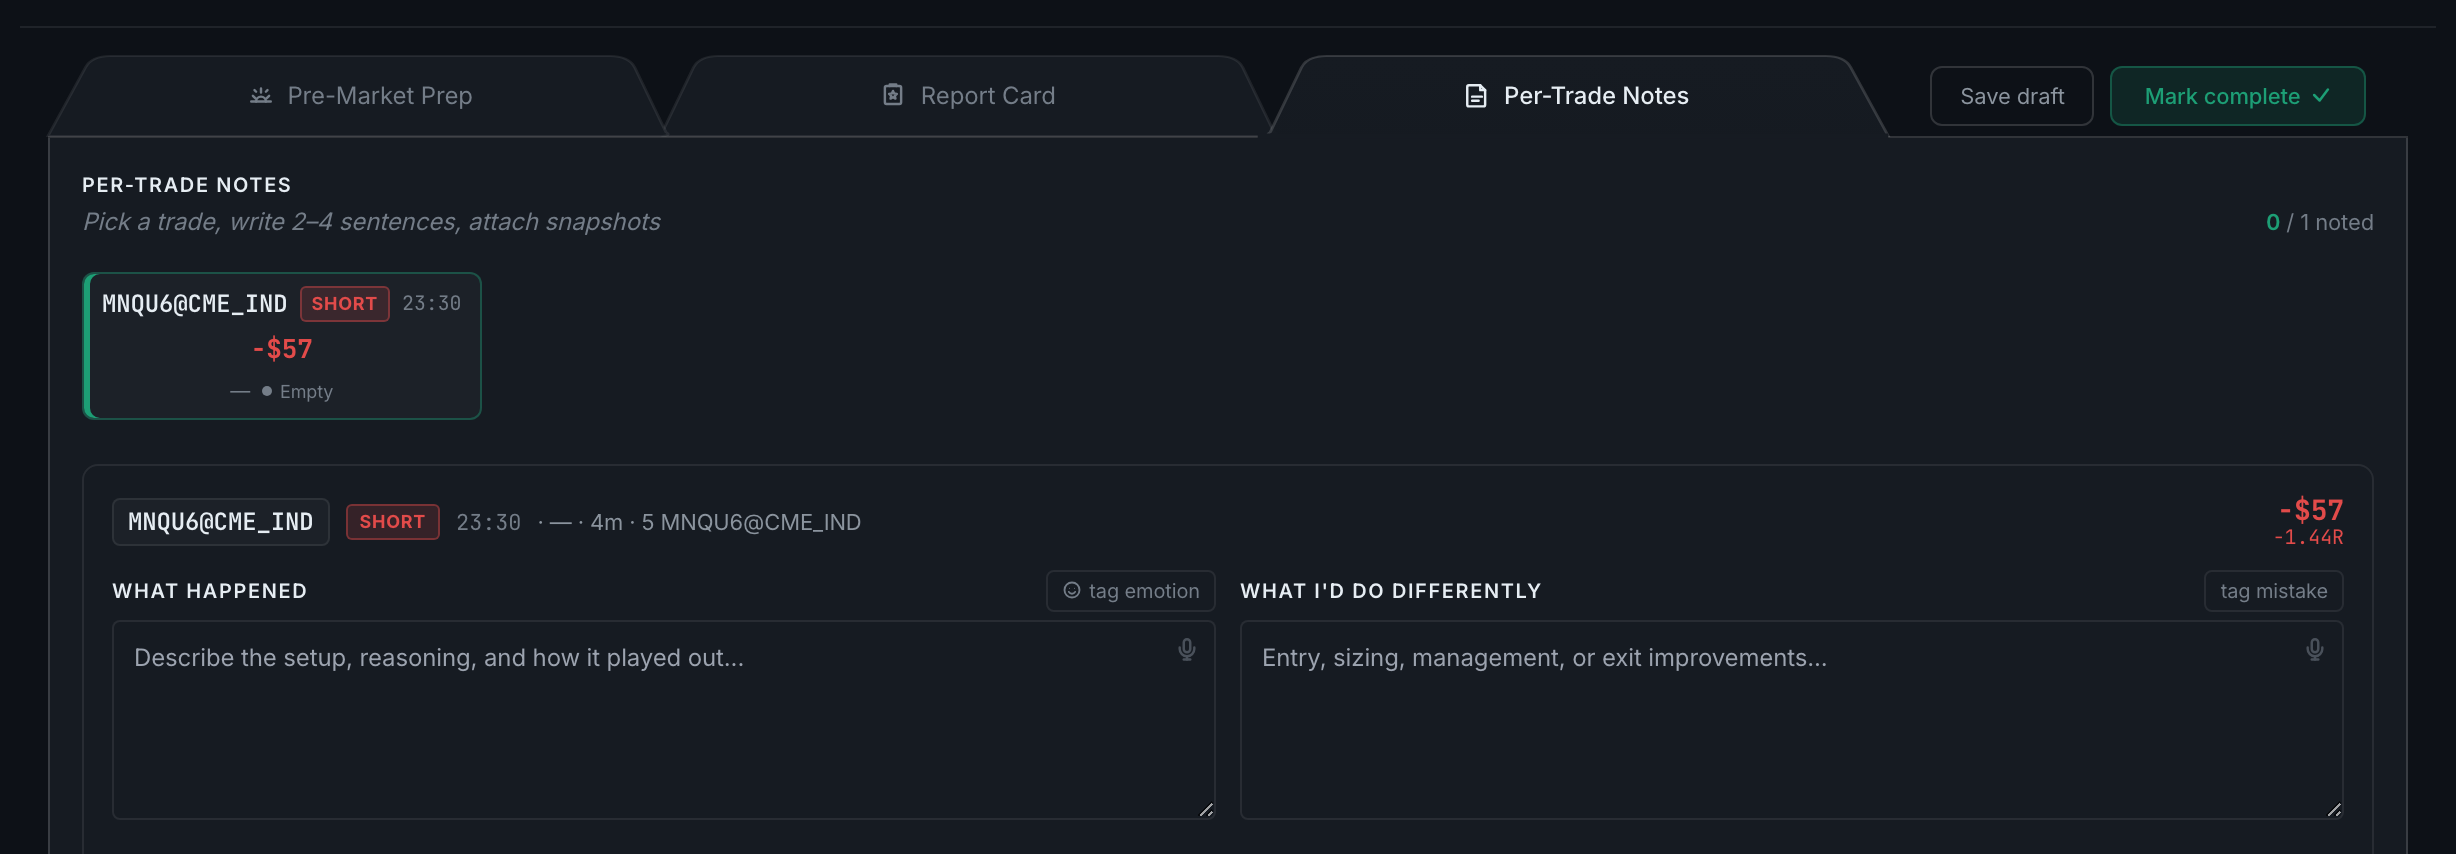This screenshot has width=2456, height=854.
Task: Click microphone icon in What Happened field
Action: (x=1187, y=650)
